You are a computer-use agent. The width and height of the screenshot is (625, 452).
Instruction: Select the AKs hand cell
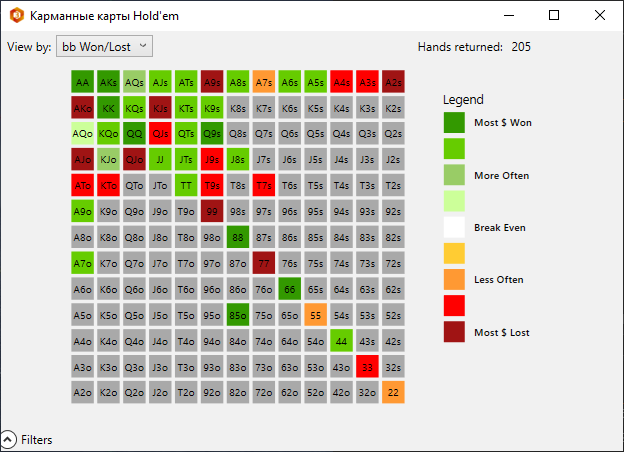click(x=108, y=82)
